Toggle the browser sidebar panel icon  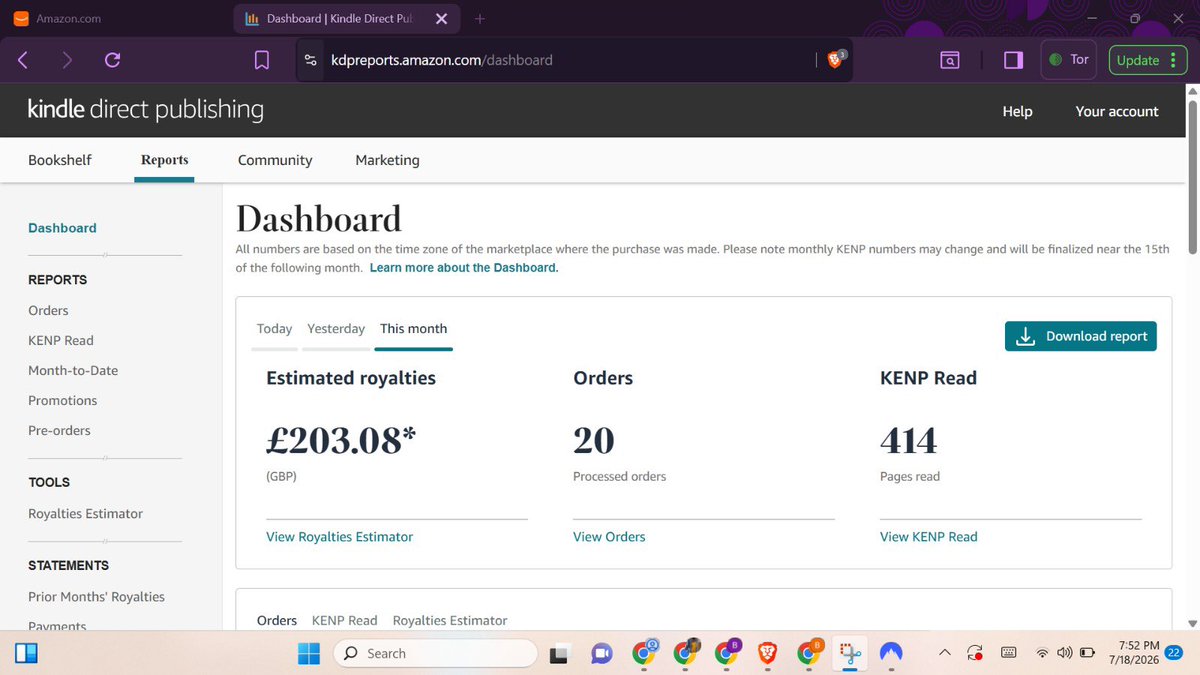(1013, 60)
